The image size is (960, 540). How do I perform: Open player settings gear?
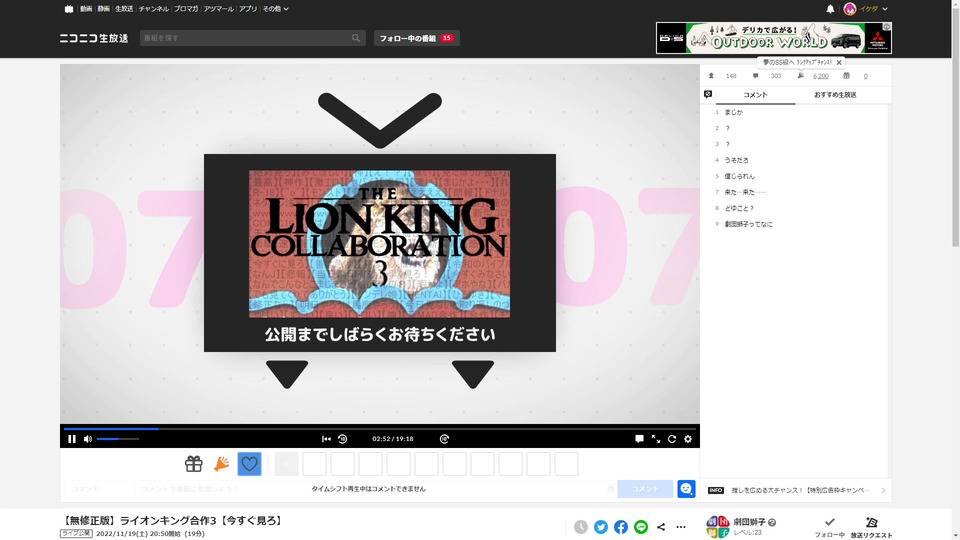point(688,439)
